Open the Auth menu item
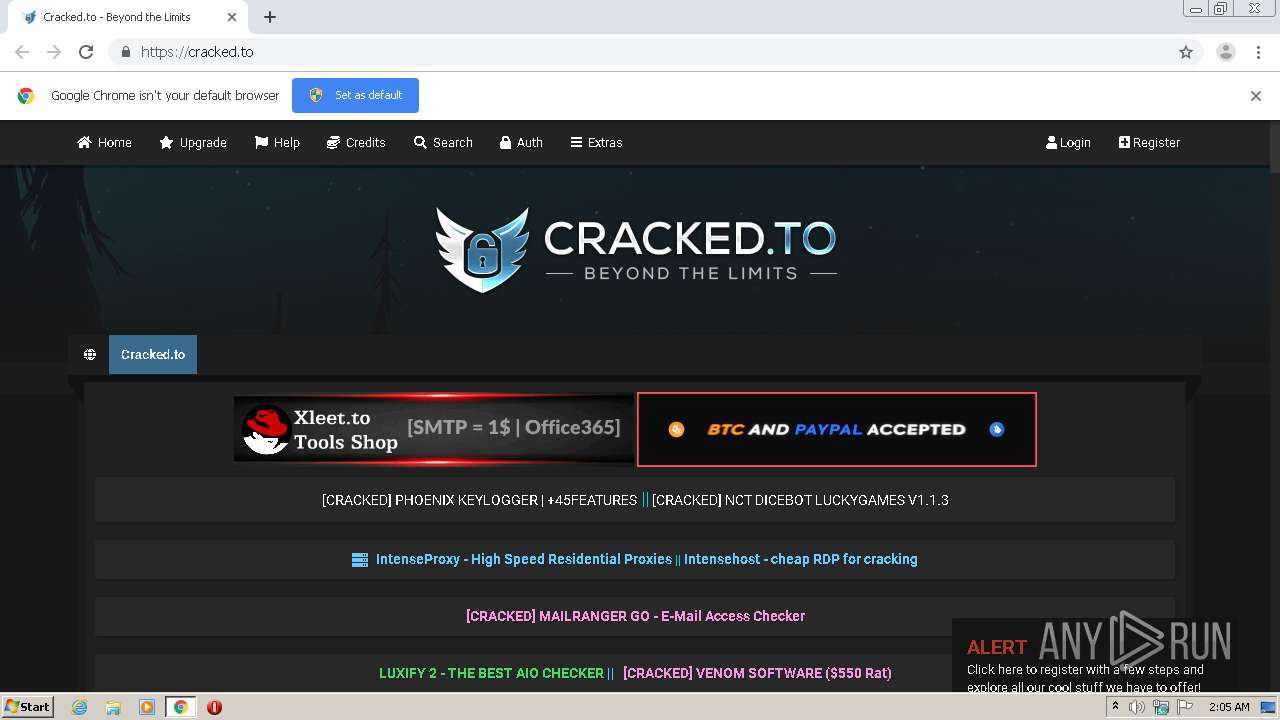Image resolution: width=1280 pixels, height=720 pixels. click(521, 142)
